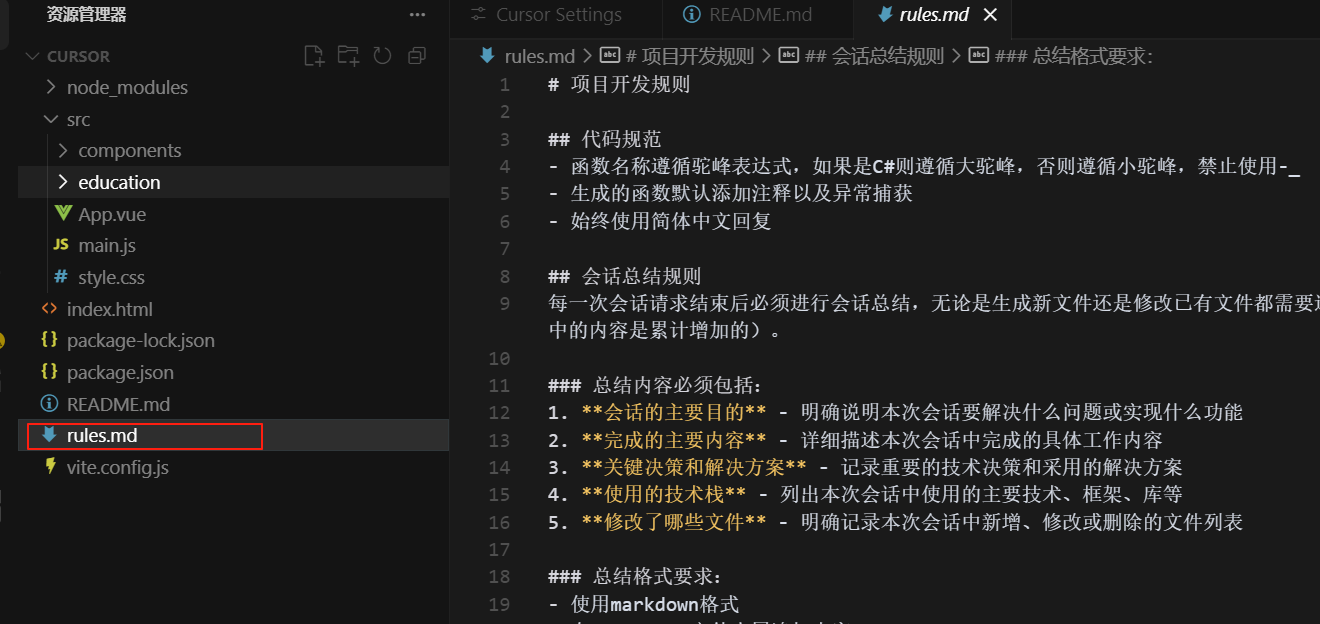This screenshot has height=624, width=1320.
Task: Click bold text '**修改了哪些文件**' on line 16
Action: [x=674, y=522]
